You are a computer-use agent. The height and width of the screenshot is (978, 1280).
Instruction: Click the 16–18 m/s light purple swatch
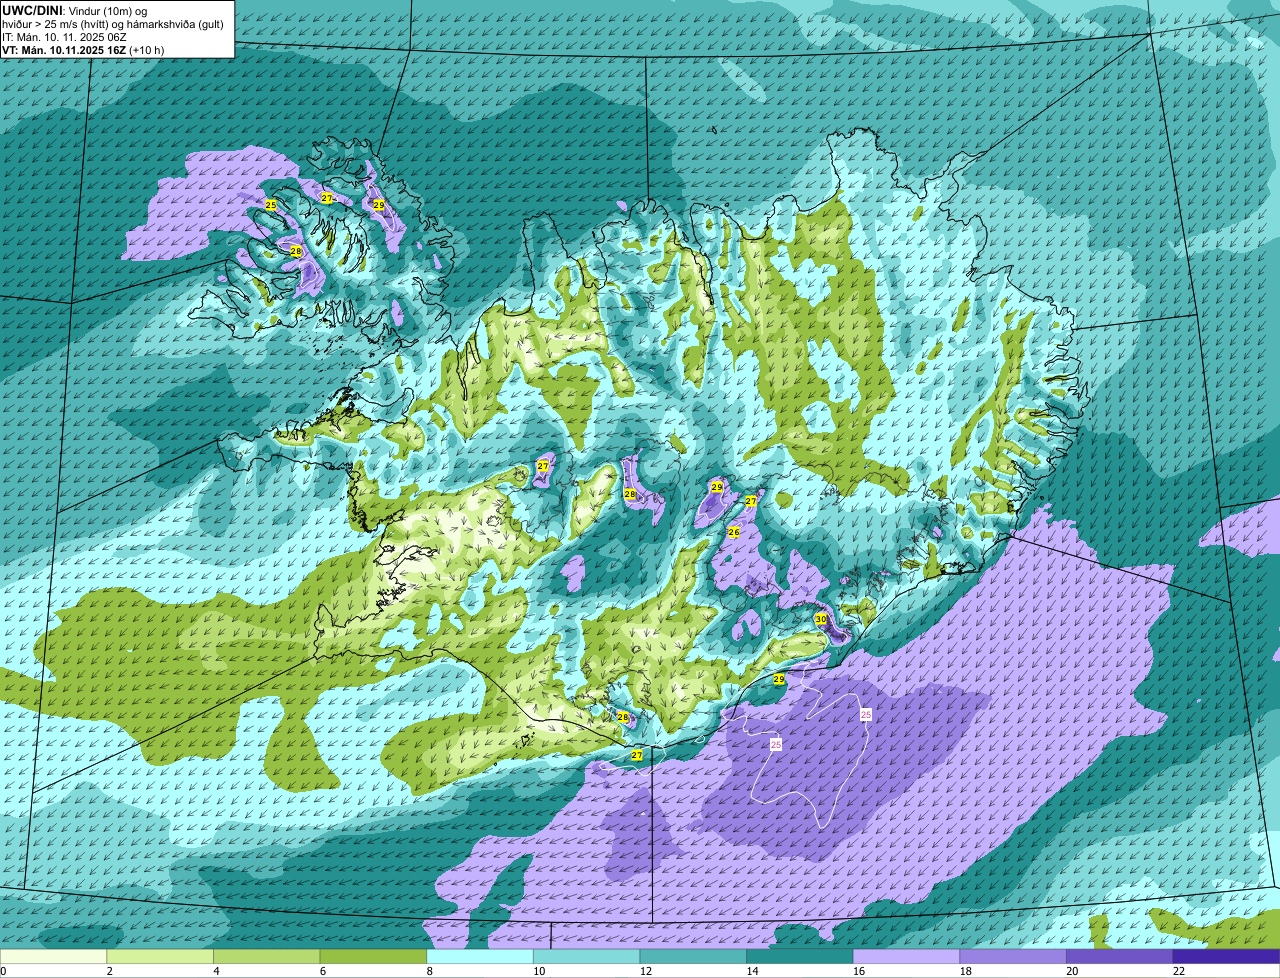click(x=906, y=956)
